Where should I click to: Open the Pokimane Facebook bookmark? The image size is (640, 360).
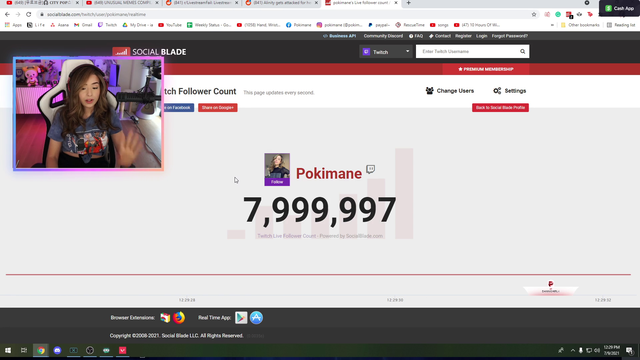click(299, 25)
